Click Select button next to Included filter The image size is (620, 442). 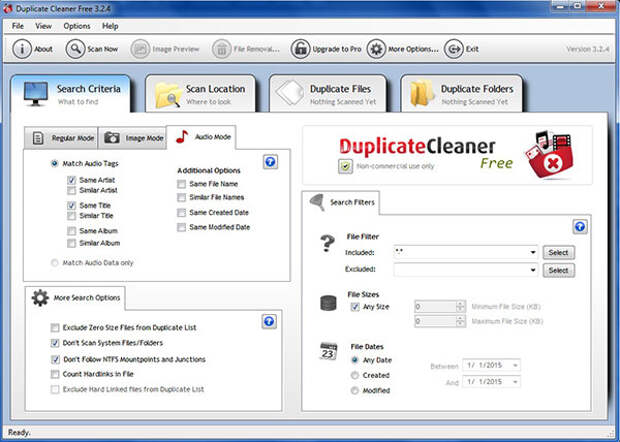coord(558,252)
